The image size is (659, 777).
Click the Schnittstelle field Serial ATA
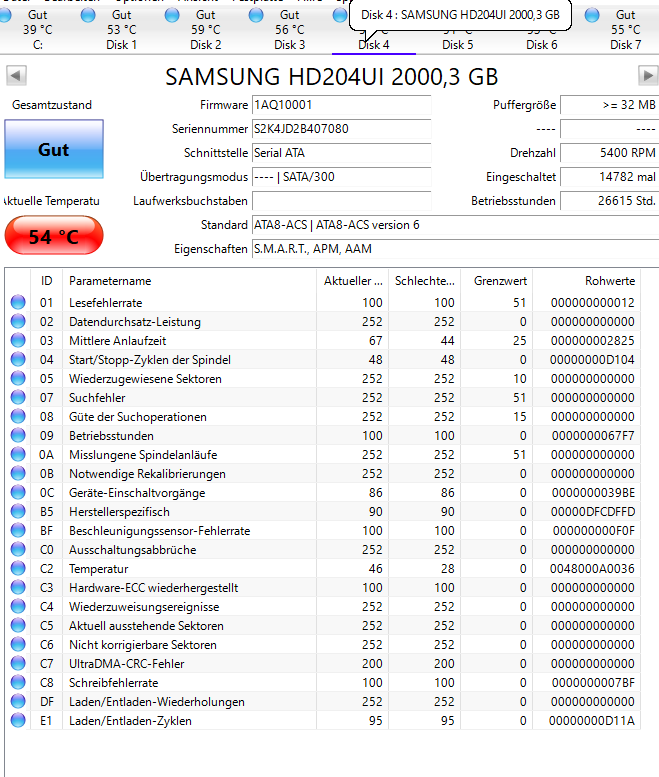(341, 153)
